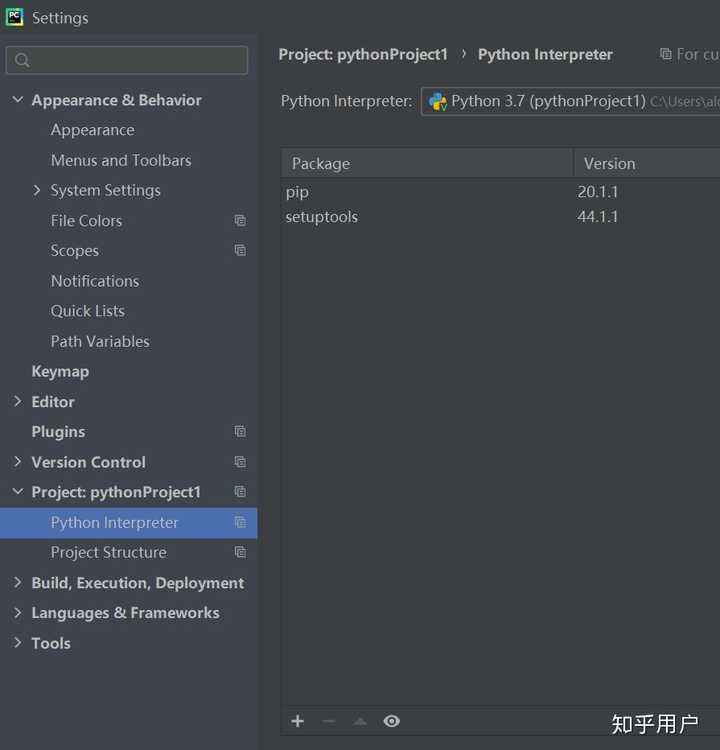Open System Settings page
This screenshot has width=720, height=750.
106,190
